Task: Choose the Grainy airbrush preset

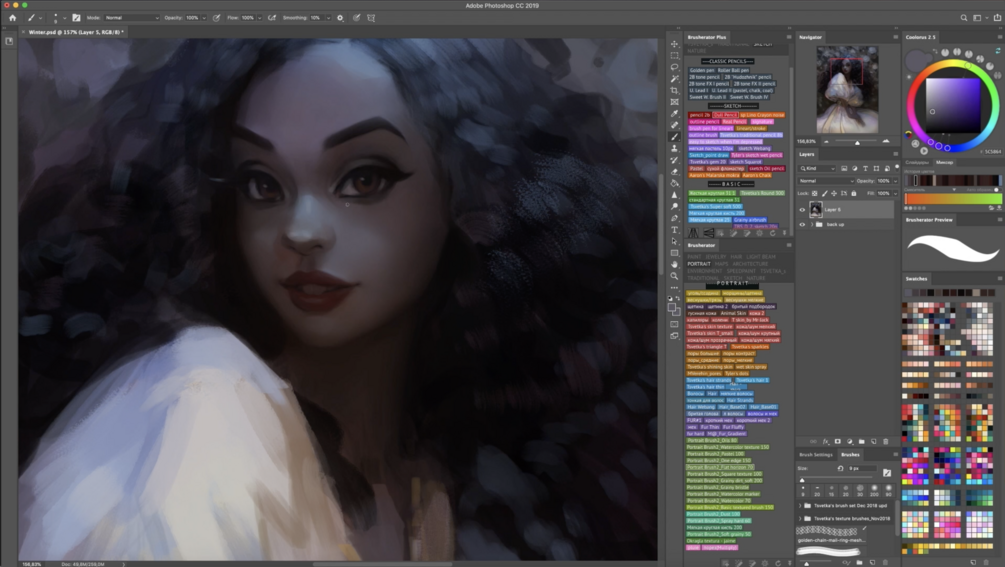Action: click(x=750, y=220)
